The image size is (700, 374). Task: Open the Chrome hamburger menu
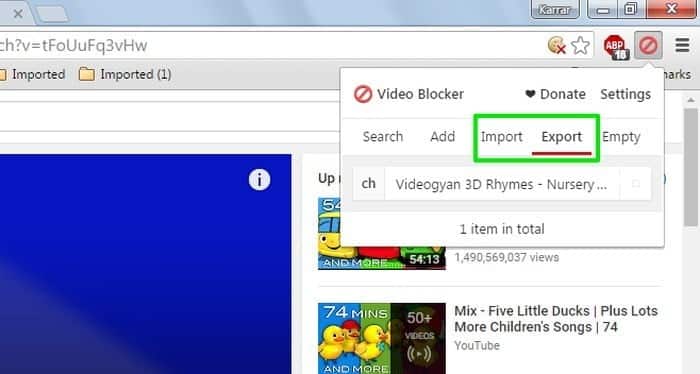(x=683, y=45)
